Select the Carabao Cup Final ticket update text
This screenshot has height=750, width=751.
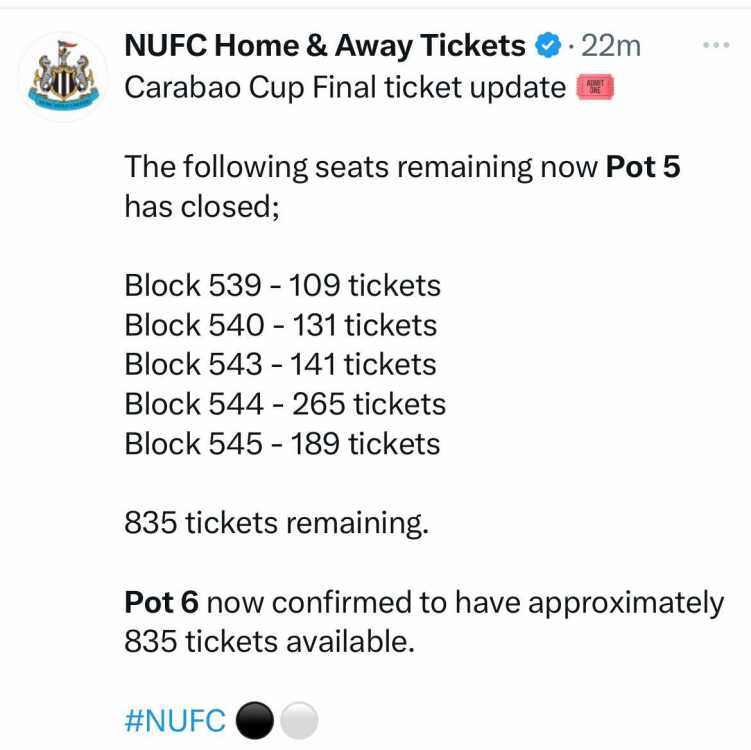345,88
